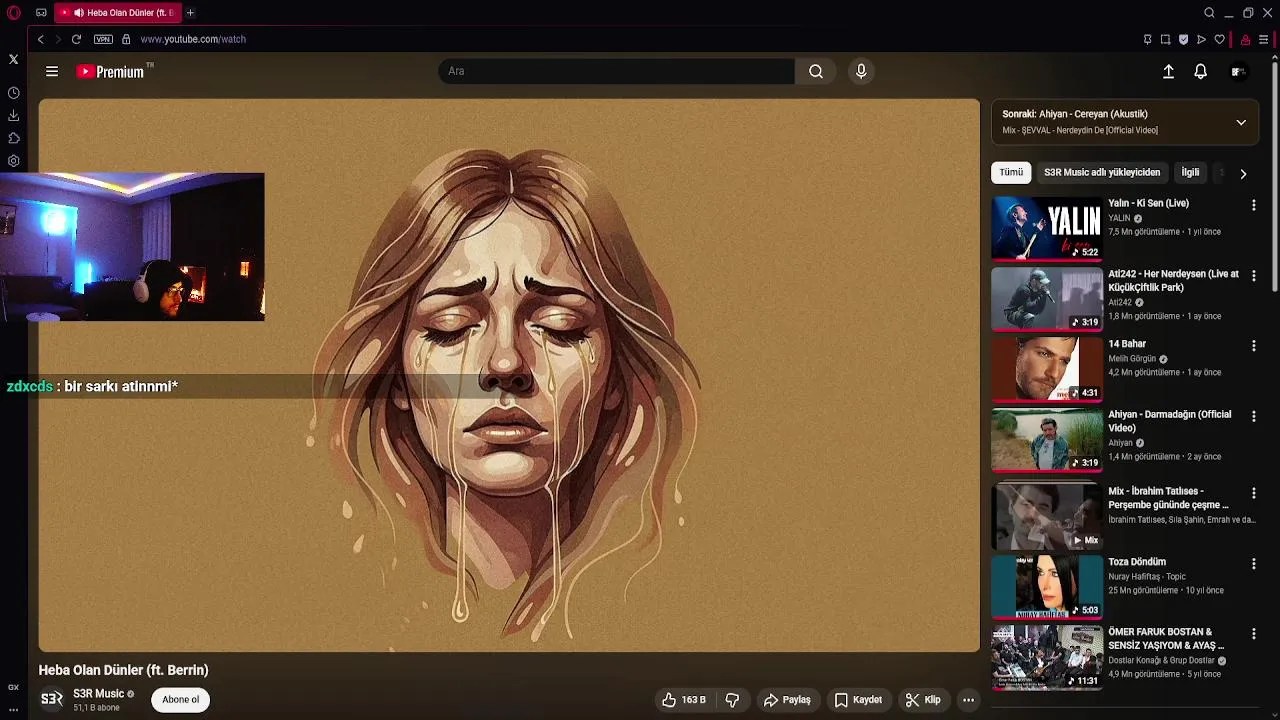Subscribe with Abone ol button
This screenshot has width=1280, height=720.
(181, 700)
